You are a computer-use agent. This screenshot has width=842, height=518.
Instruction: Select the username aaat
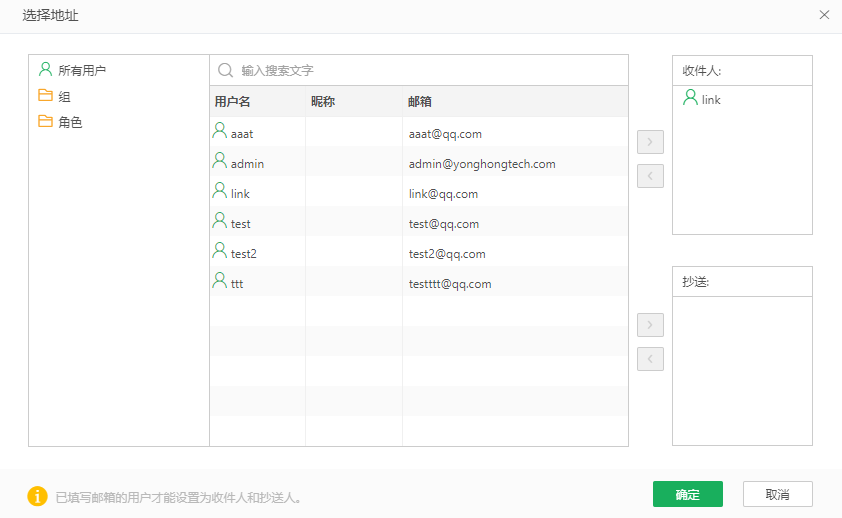(242, 134)
